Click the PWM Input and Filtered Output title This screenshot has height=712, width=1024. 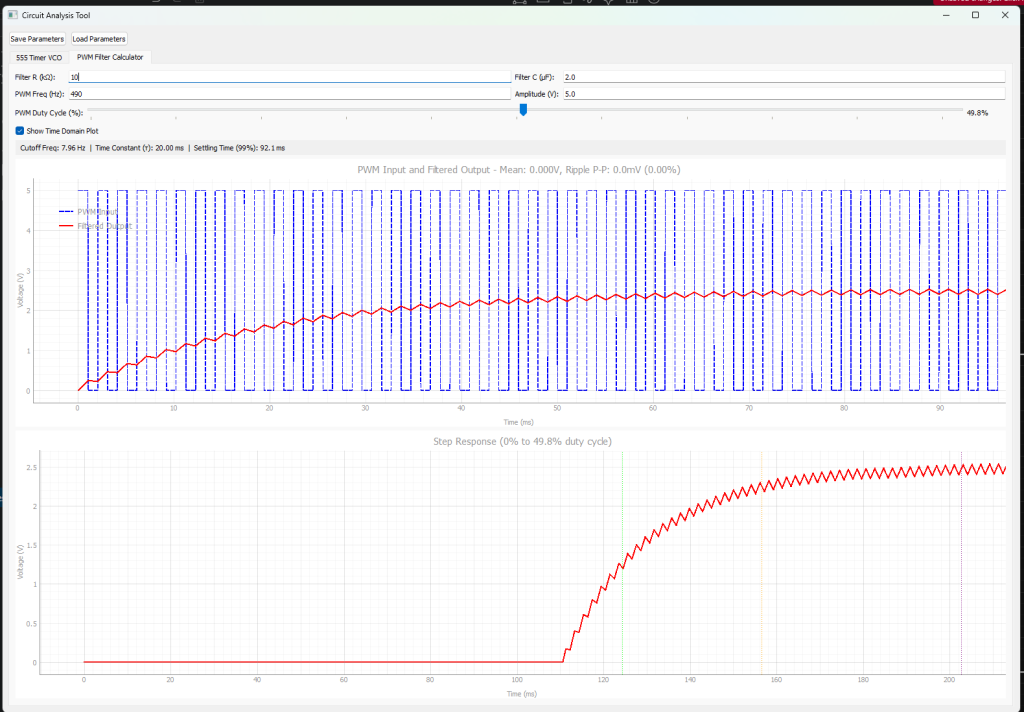[518, 170]
